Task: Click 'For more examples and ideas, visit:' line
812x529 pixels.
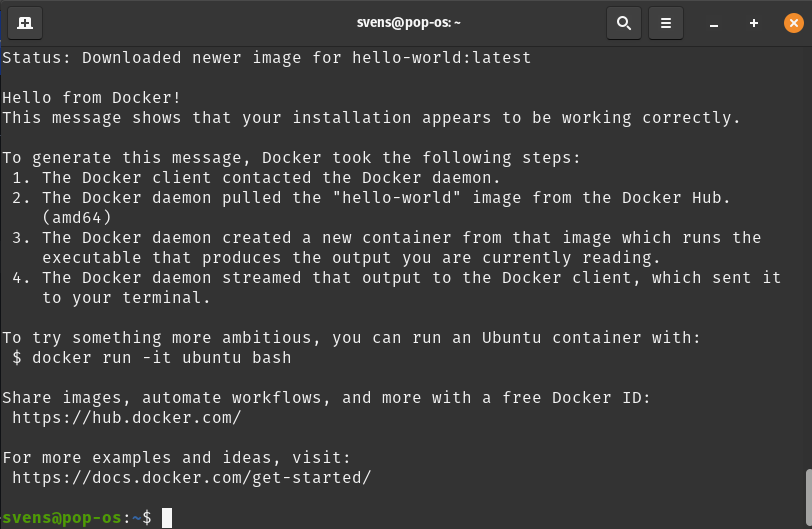Action: (177, 458)
